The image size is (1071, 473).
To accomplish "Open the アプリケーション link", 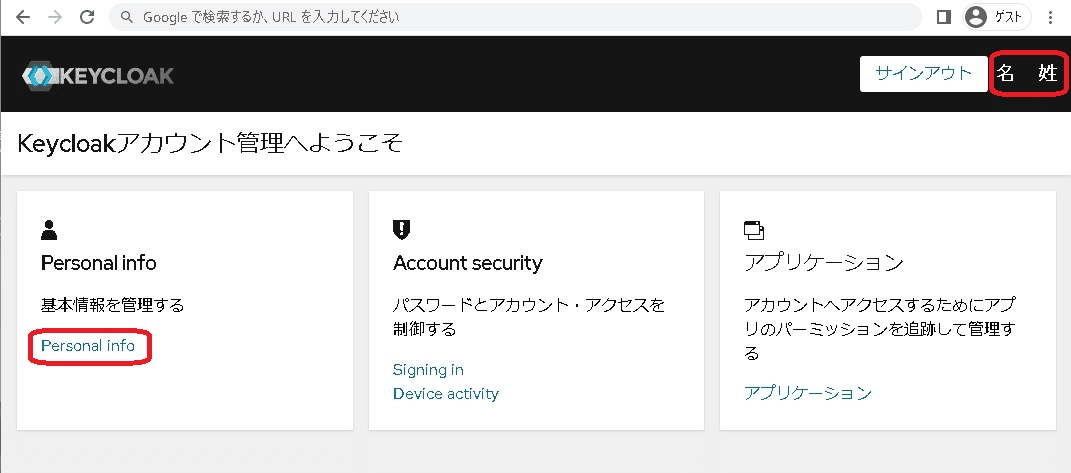I will (807, 393).
